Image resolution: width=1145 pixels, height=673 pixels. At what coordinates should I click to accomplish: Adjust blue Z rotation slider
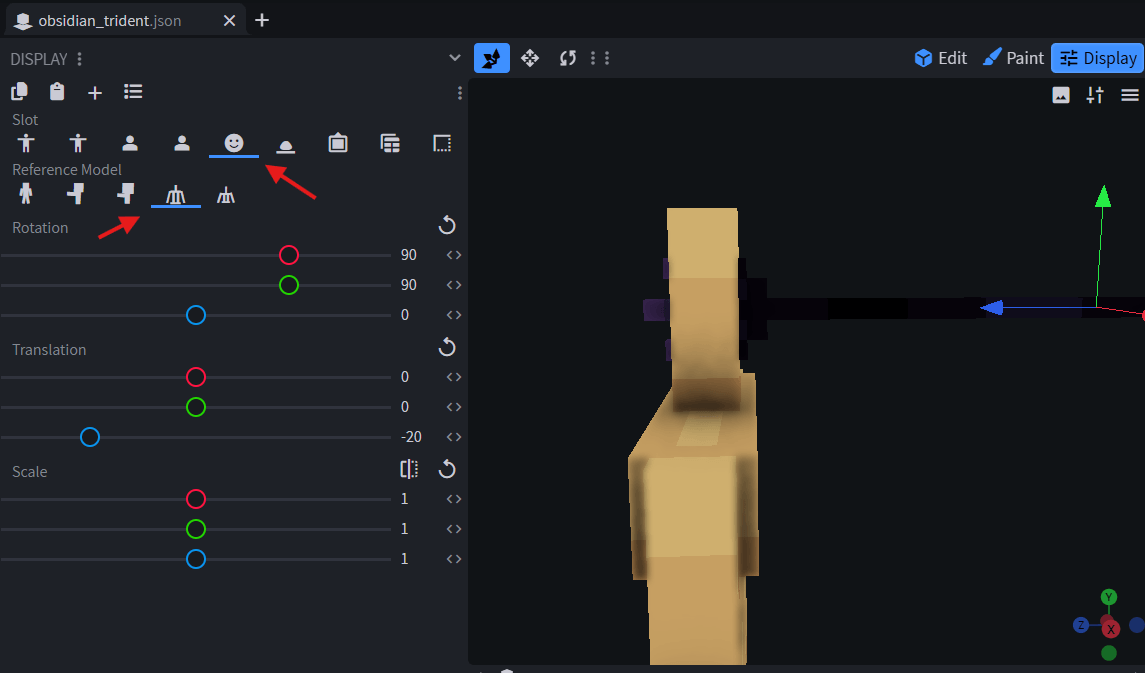[196, 315]
